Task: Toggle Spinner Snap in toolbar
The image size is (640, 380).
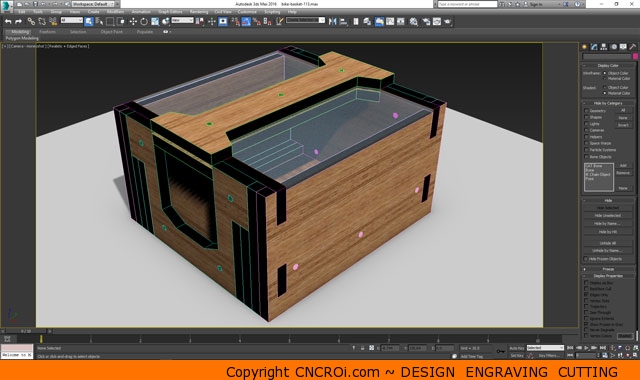Action: (267, 22)
